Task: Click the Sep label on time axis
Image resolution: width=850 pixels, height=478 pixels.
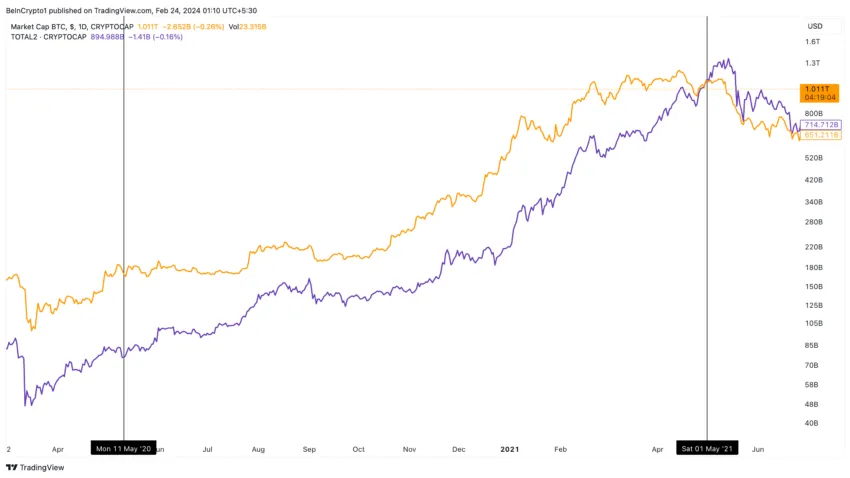Action: 309,449
